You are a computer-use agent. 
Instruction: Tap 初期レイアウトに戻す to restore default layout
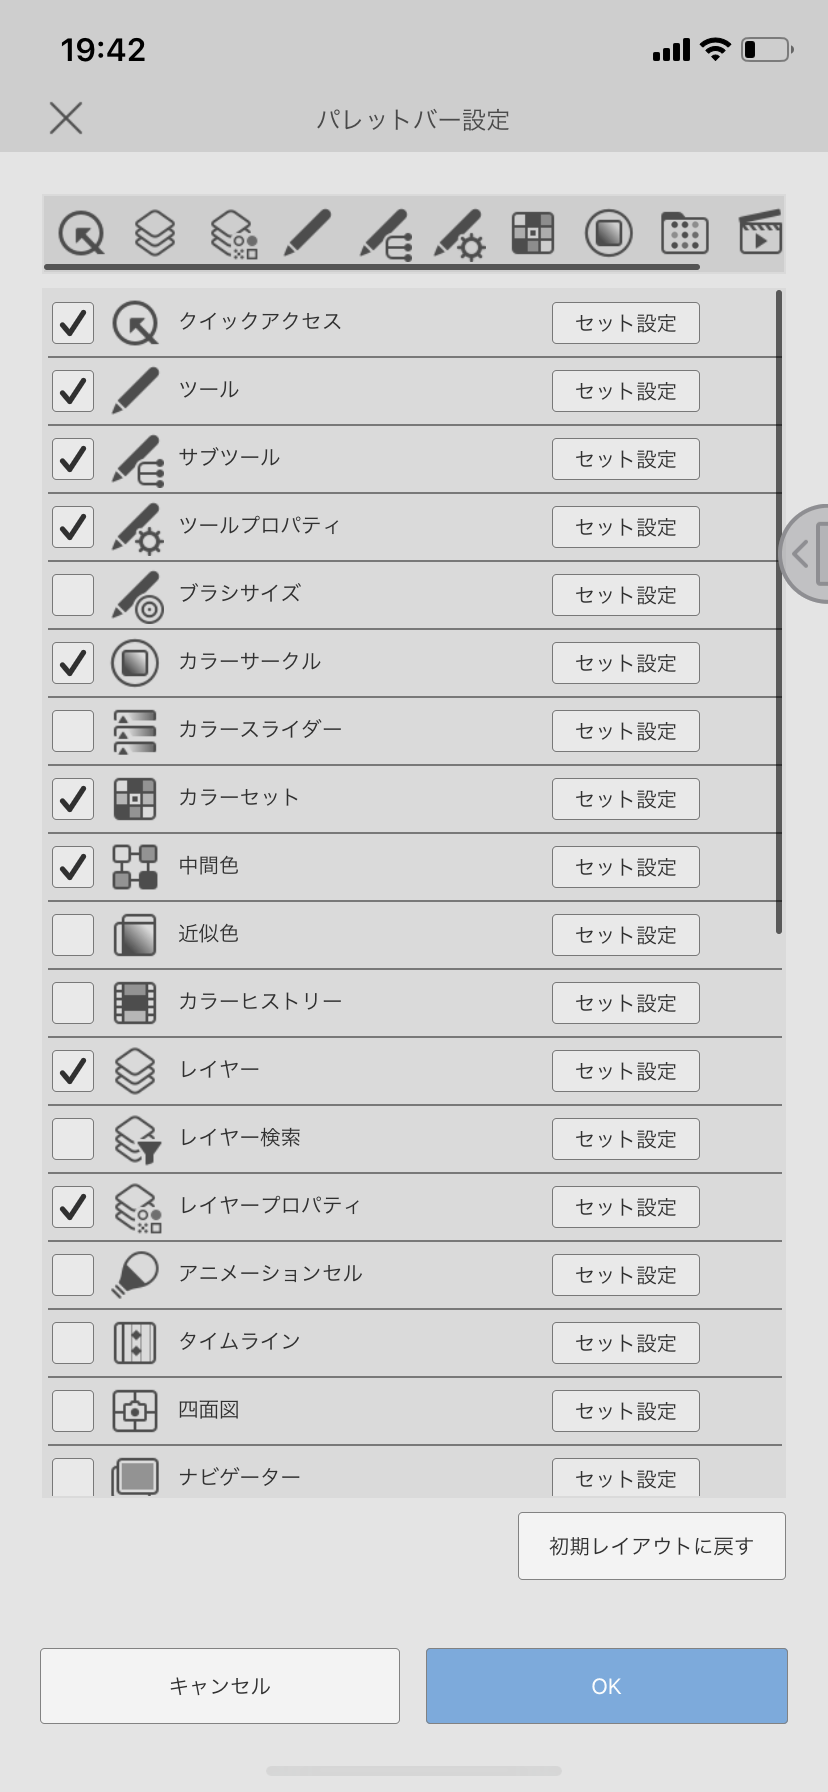click(651, 1545)
